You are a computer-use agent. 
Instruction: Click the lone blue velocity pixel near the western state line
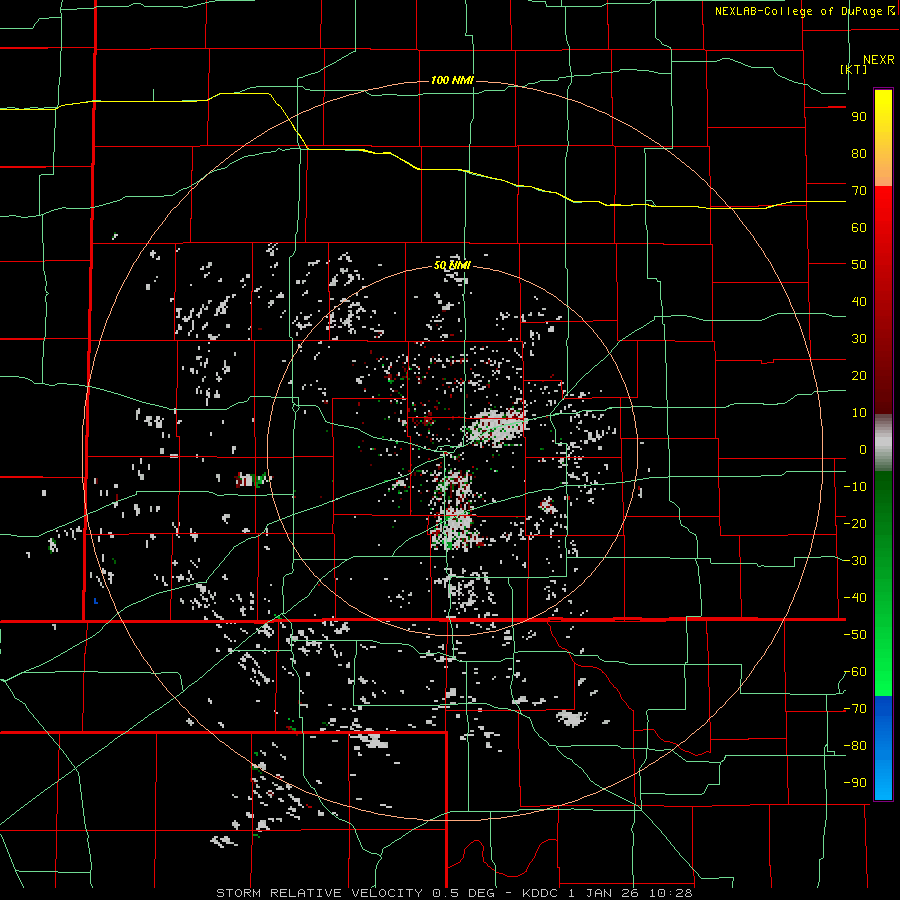[95, 601]
